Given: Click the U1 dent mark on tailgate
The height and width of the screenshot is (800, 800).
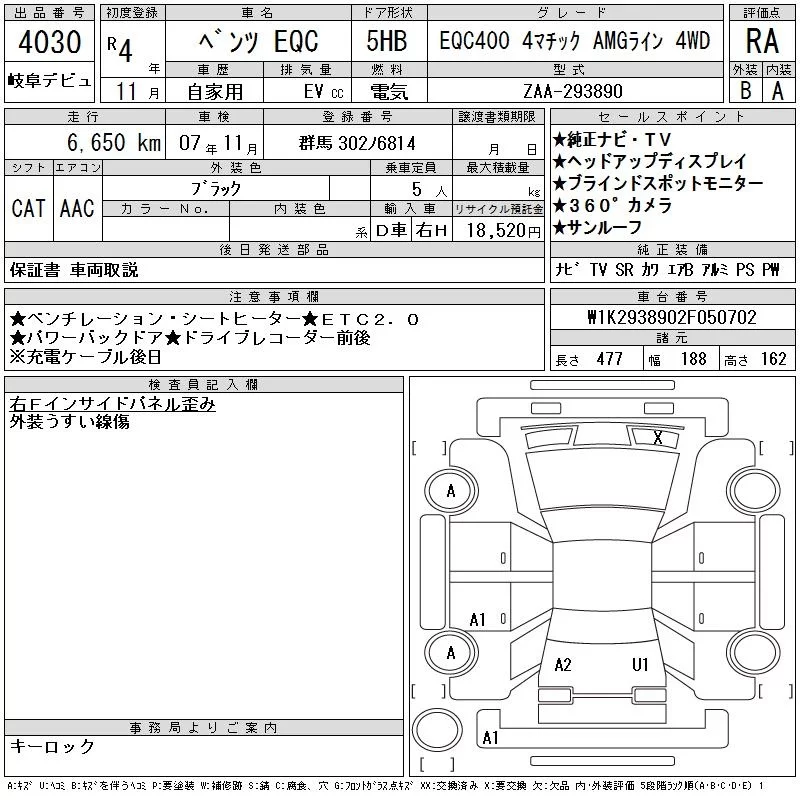Looking at the screenshot, I should click(640, 665).
